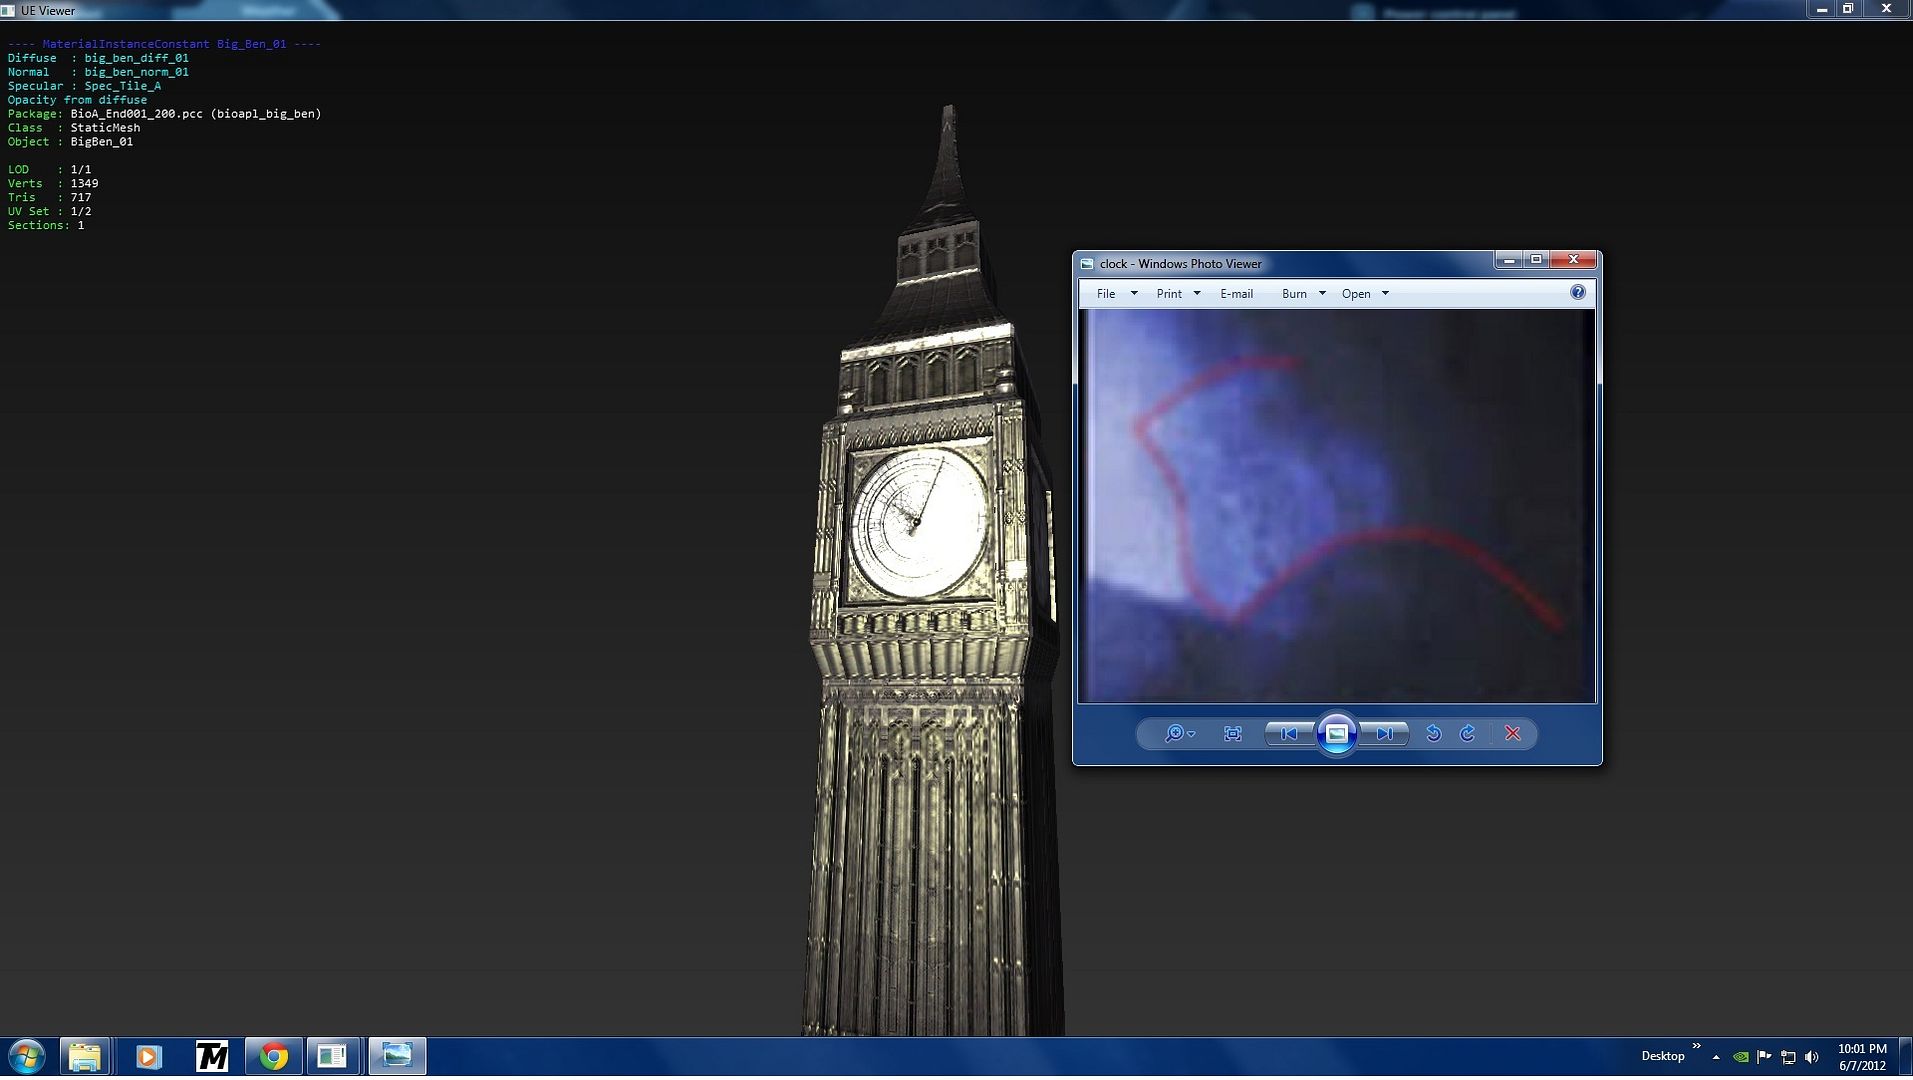Go to the previous photo
The width and height of the screenshot is (1913, 1080).
coord(1289,734)
